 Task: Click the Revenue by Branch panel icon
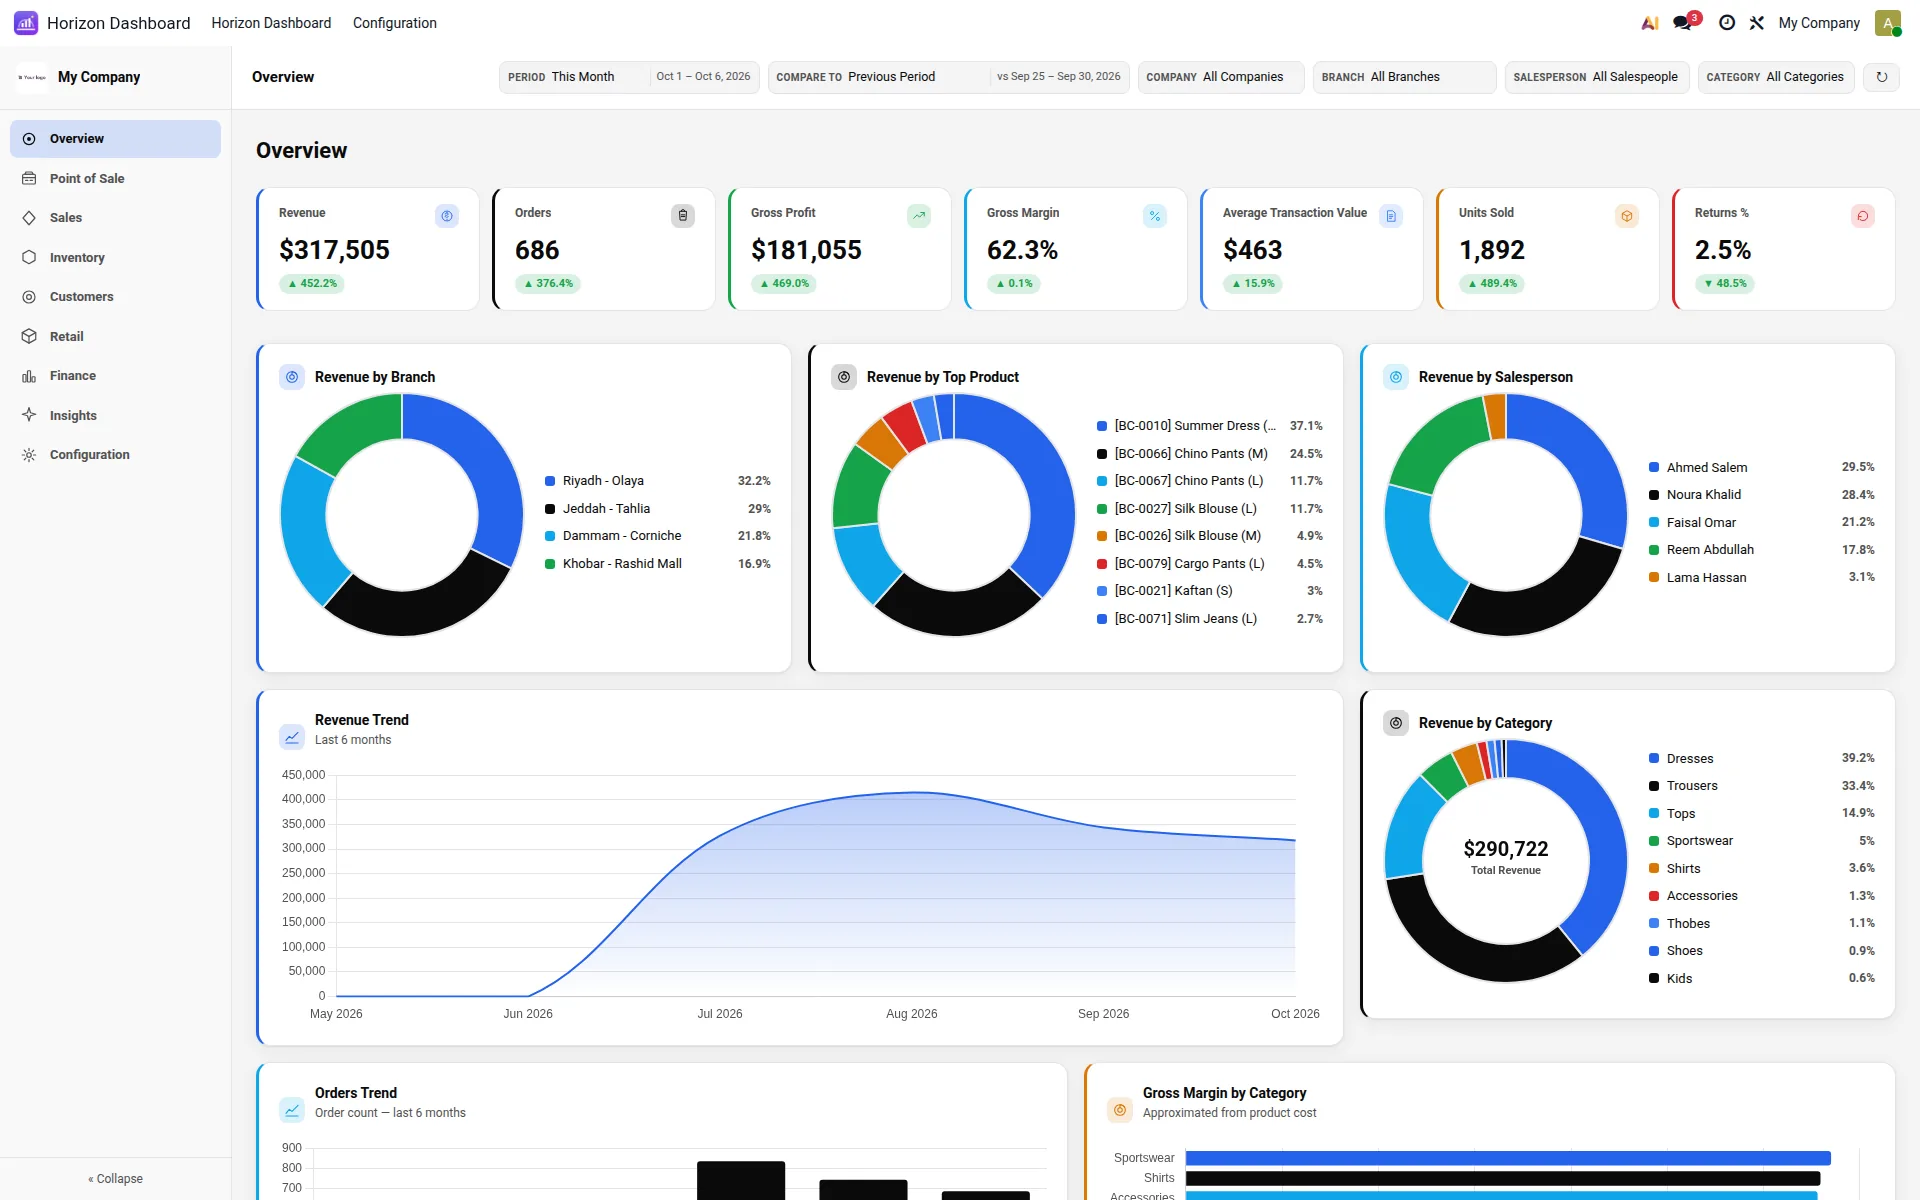click(x=292, y=377)
